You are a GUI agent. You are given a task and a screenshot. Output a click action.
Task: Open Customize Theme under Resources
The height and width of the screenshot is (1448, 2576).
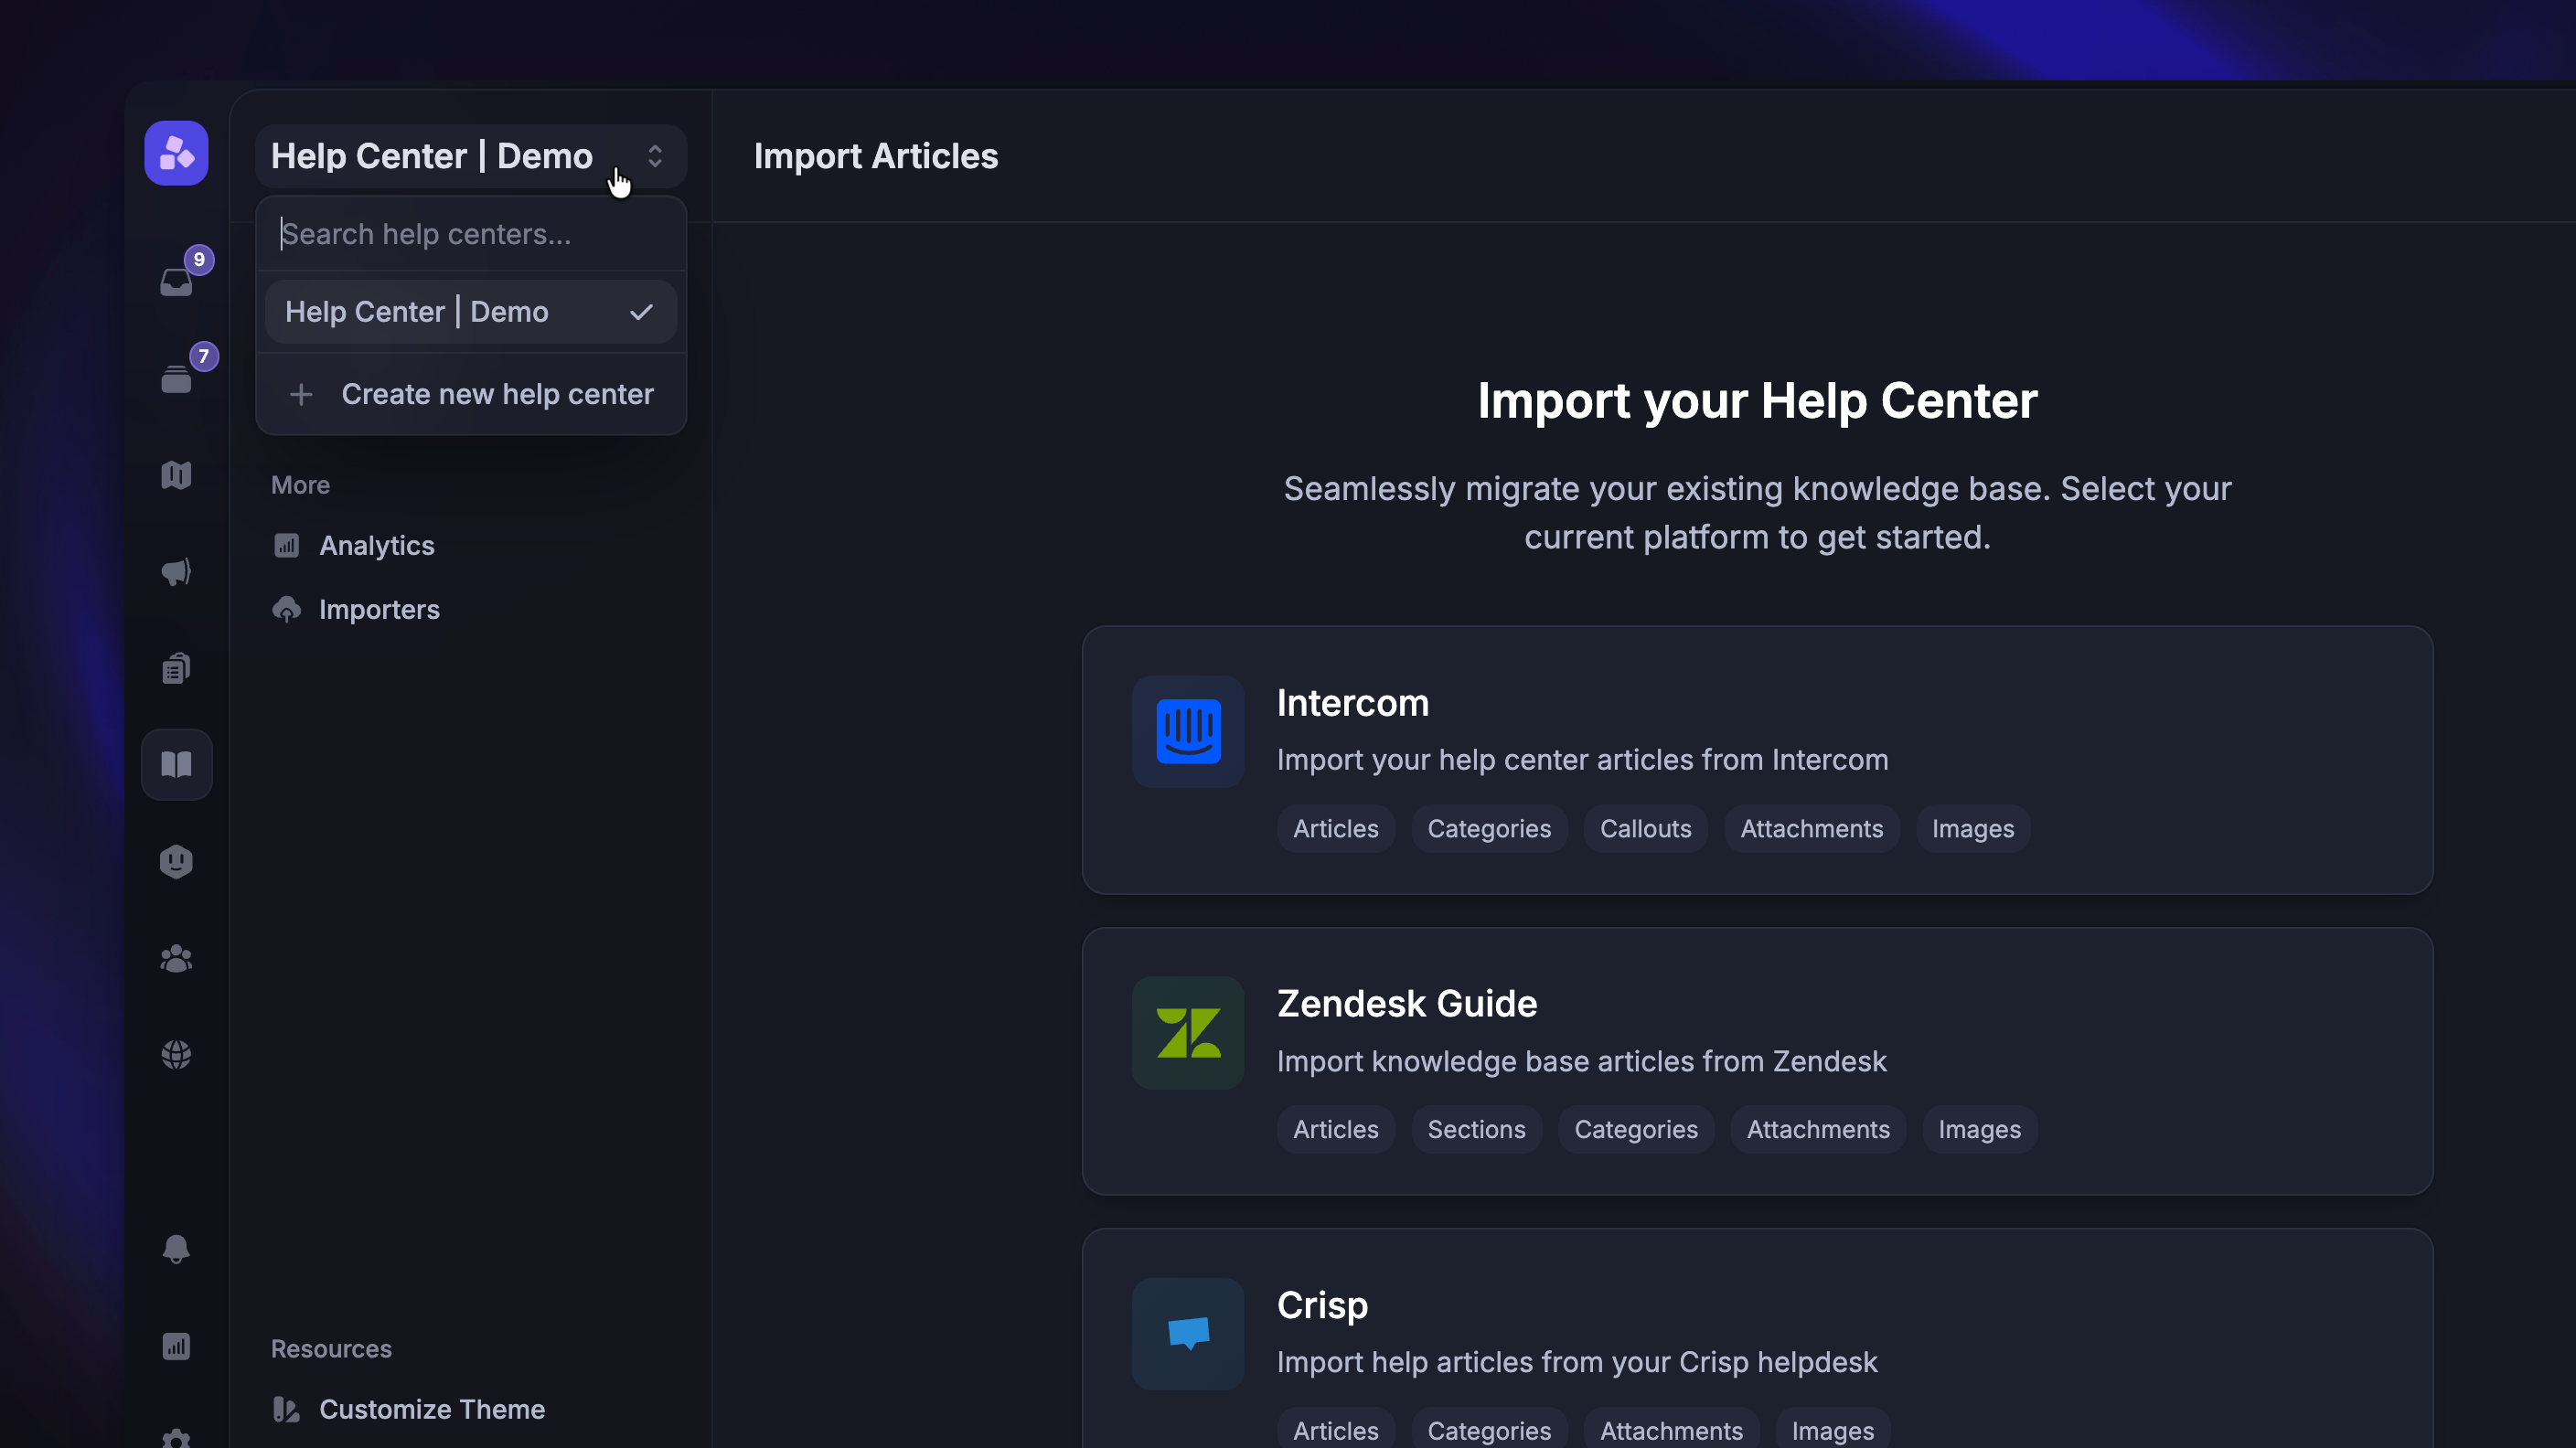pos(408,1410)
